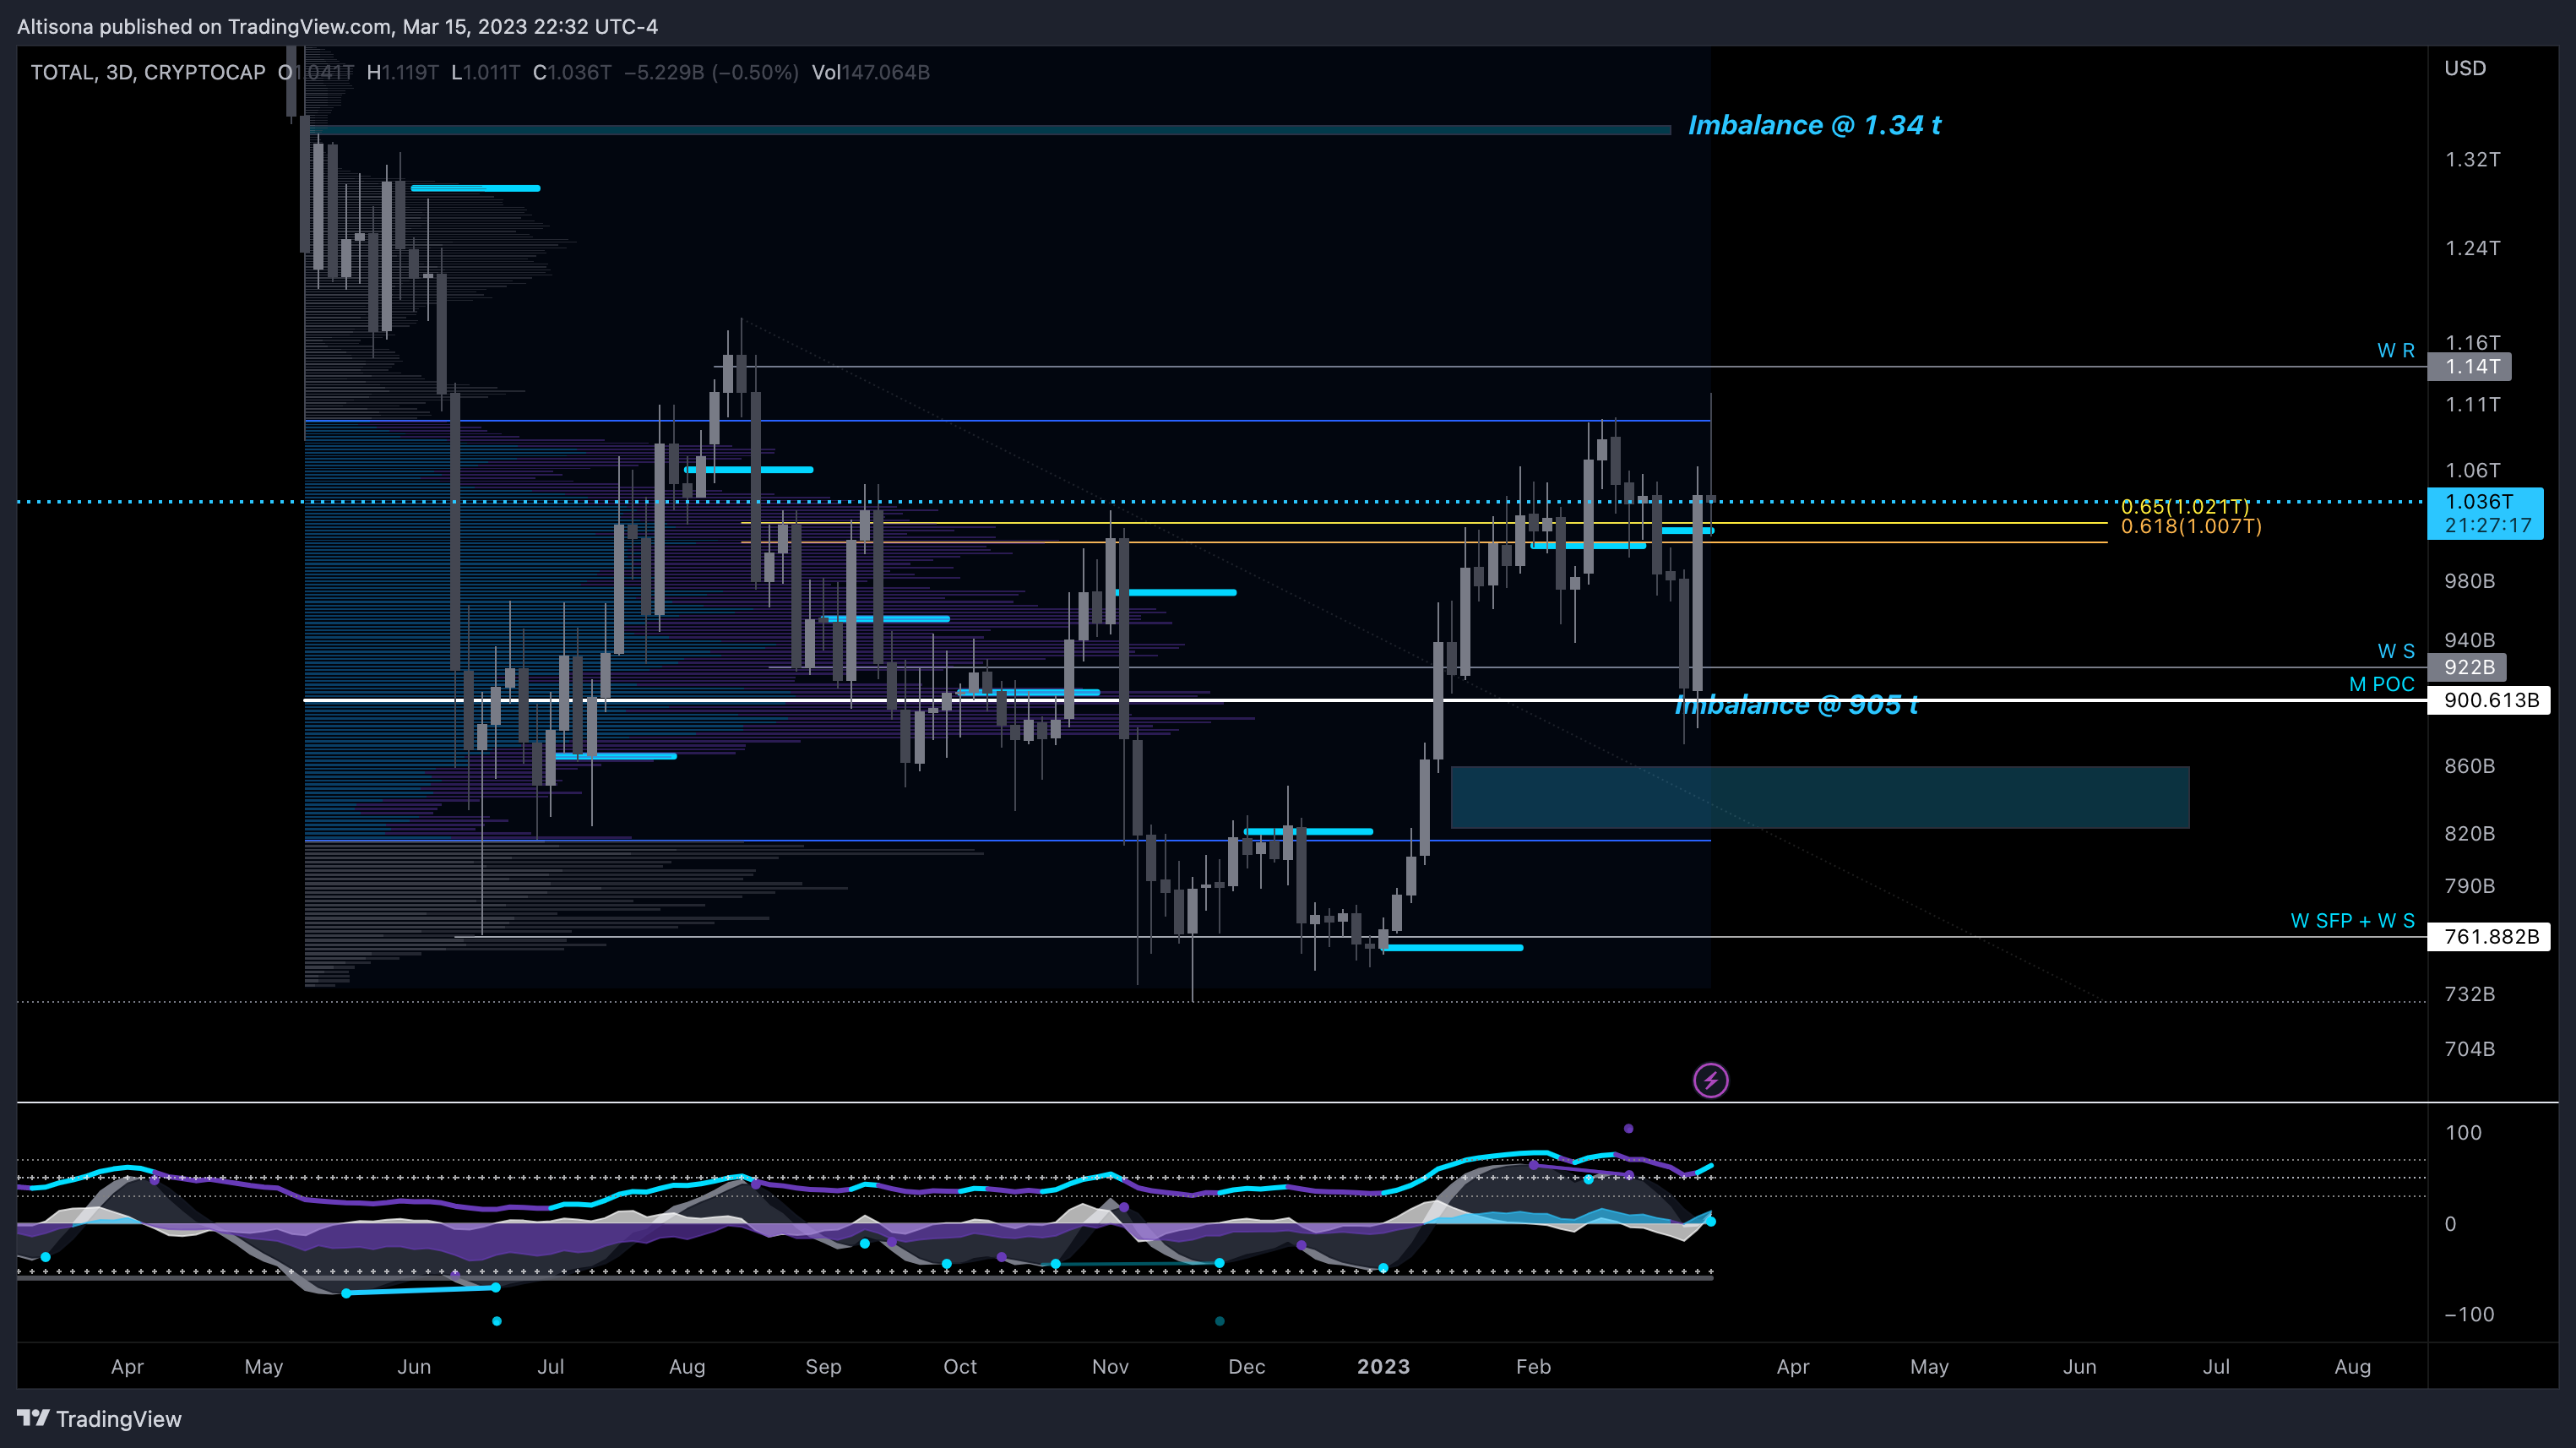Click the 900.613B price label
The height and width of the screenshot is (1448, 2576).
(2489, 700)
